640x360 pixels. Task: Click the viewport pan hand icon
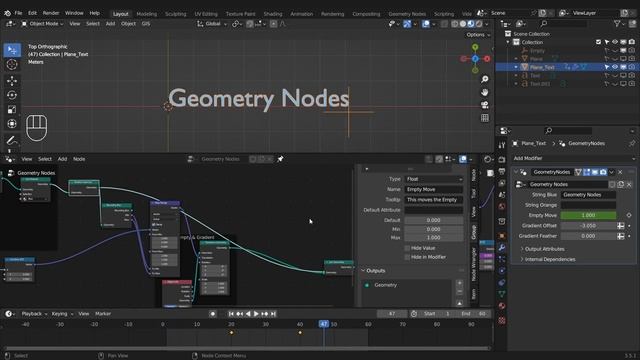pyautogui.click(x=484, y=92)
